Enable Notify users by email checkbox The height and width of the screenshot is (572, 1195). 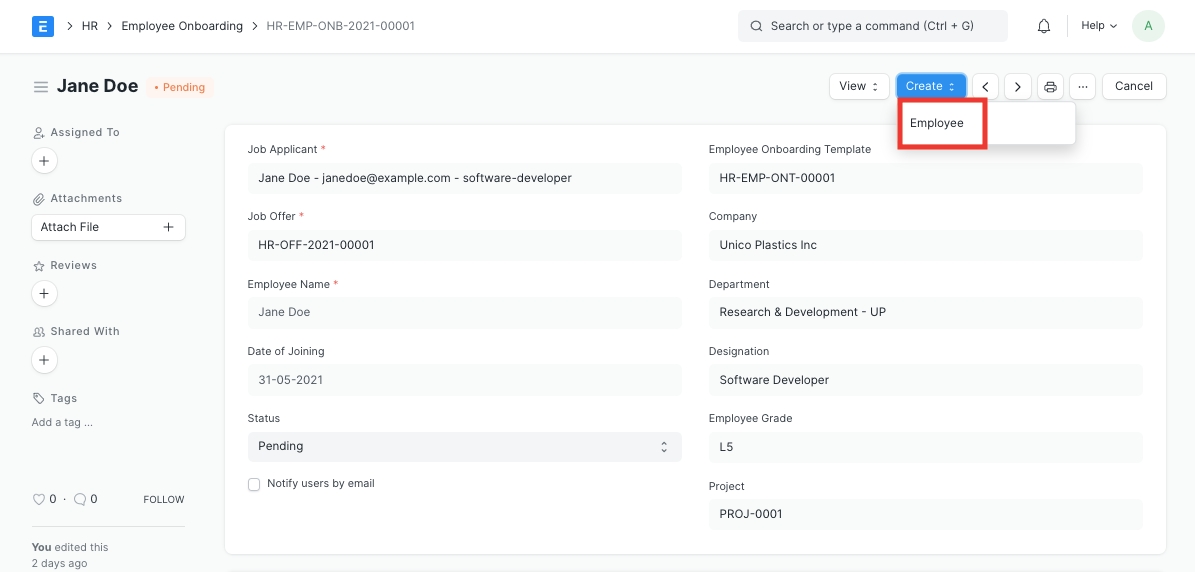[254, 484]
